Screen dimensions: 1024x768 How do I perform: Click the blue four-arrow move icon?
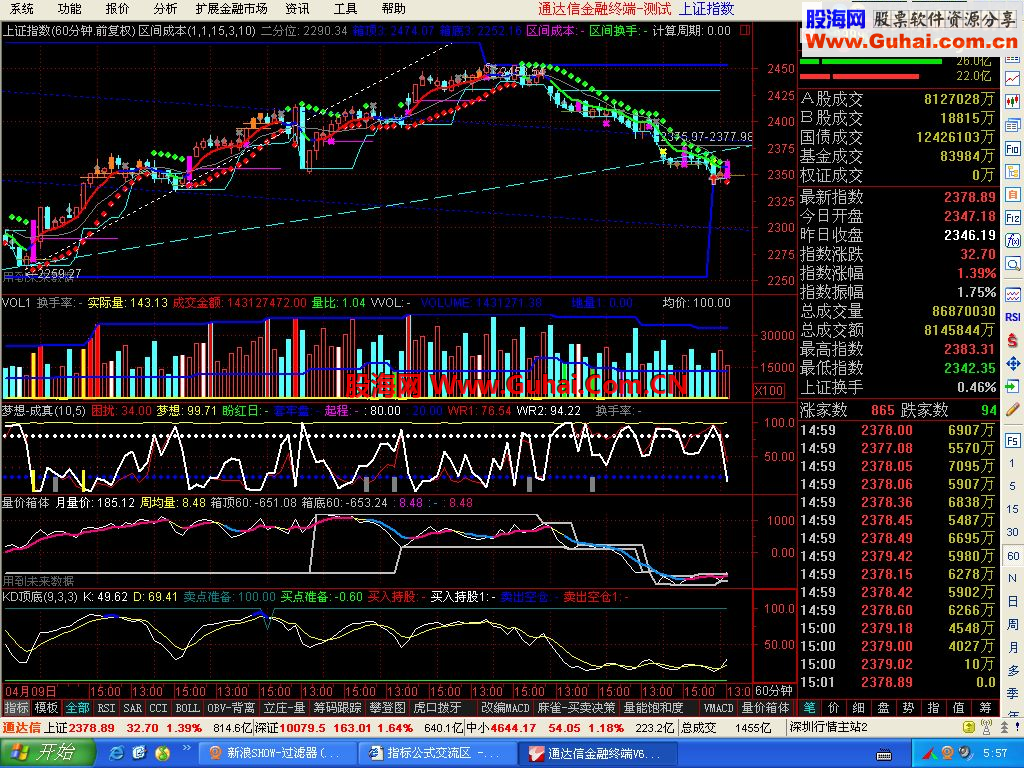tap(1013, 363)
